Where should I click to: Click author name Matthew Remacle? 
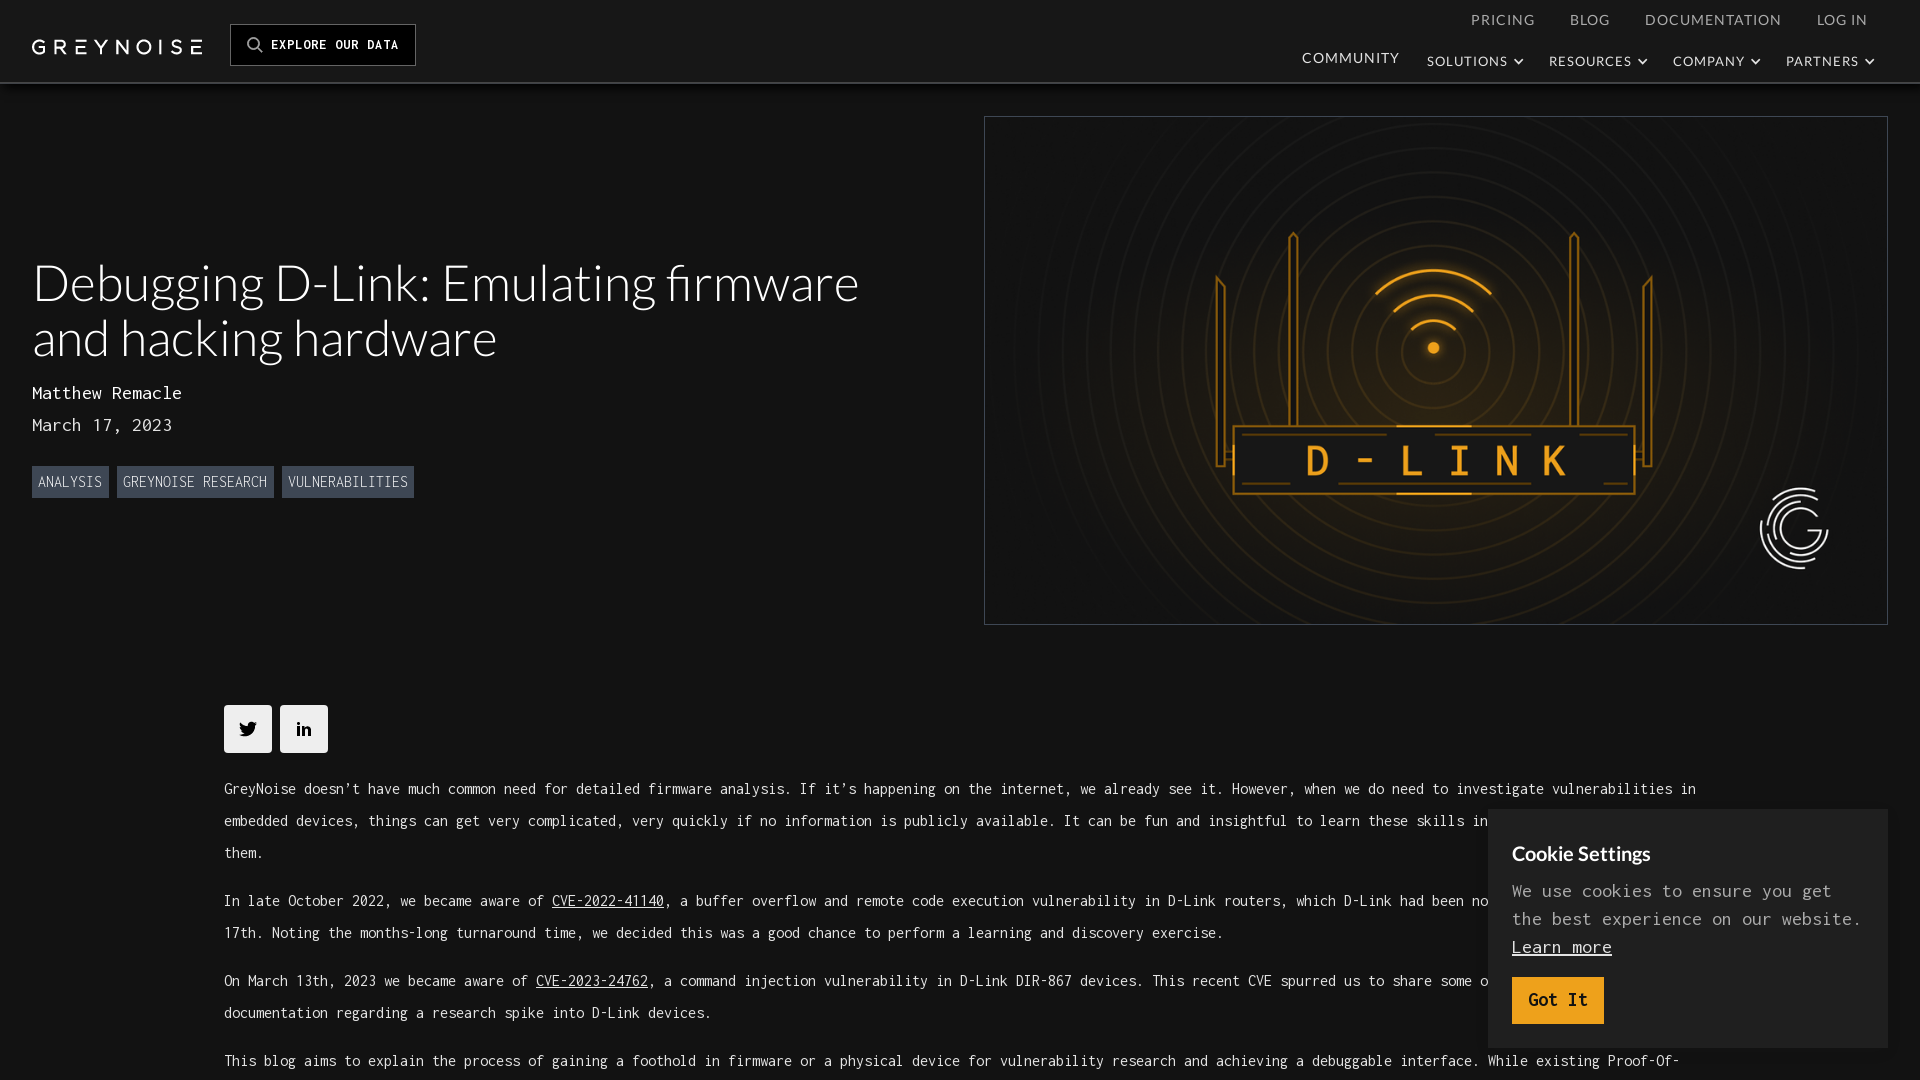(107, 393)
